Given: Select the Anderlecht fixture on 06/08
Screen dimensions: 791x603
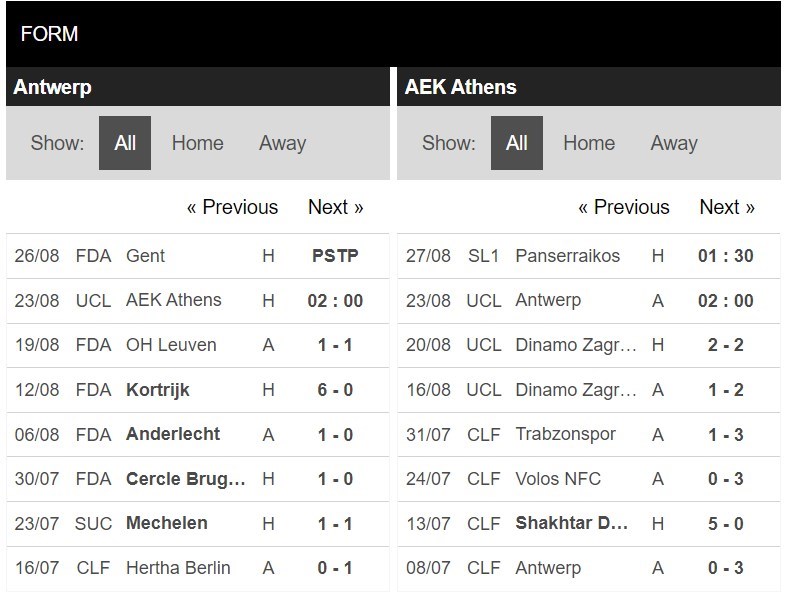Looking at the screenshot, I should coord(198,434).
